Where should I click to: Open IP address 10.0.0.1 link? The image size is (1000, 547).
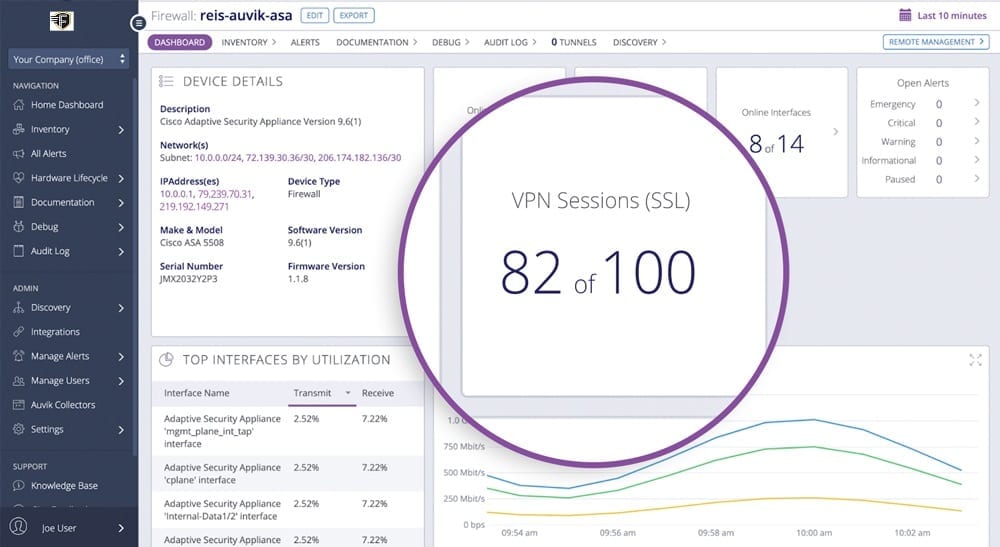(177, 194)
